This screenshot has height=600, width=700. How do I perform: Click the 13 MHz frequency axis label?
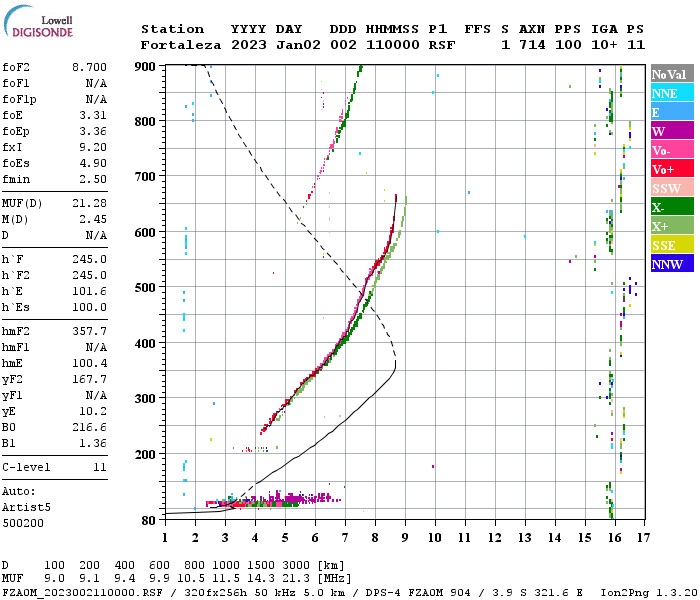pos(525,538)
